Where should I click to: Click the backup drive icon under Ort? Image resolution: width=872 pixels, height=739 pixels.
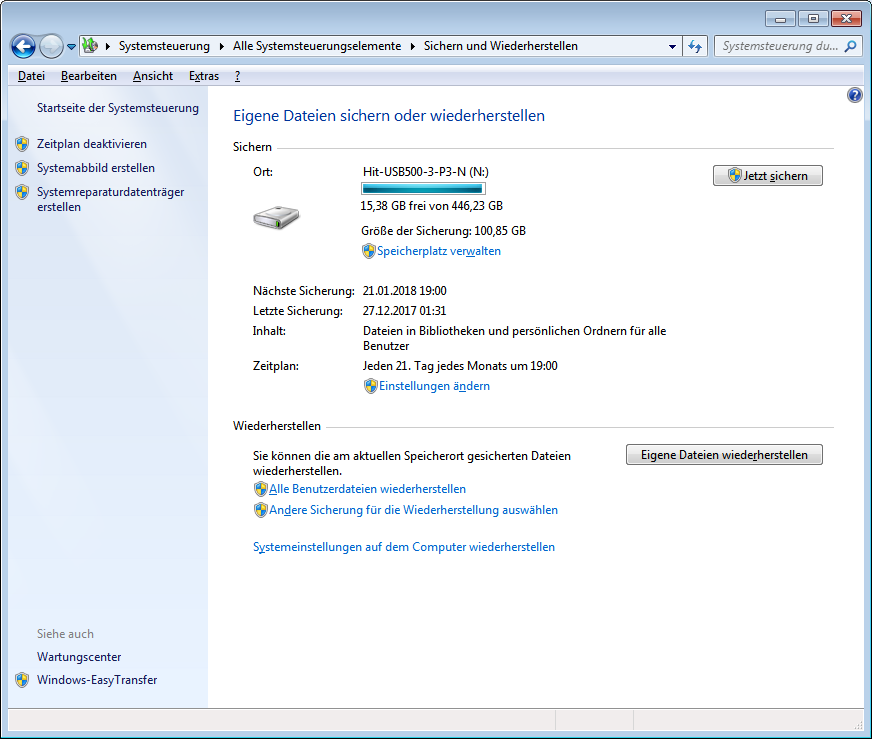(x=276, y=217)
